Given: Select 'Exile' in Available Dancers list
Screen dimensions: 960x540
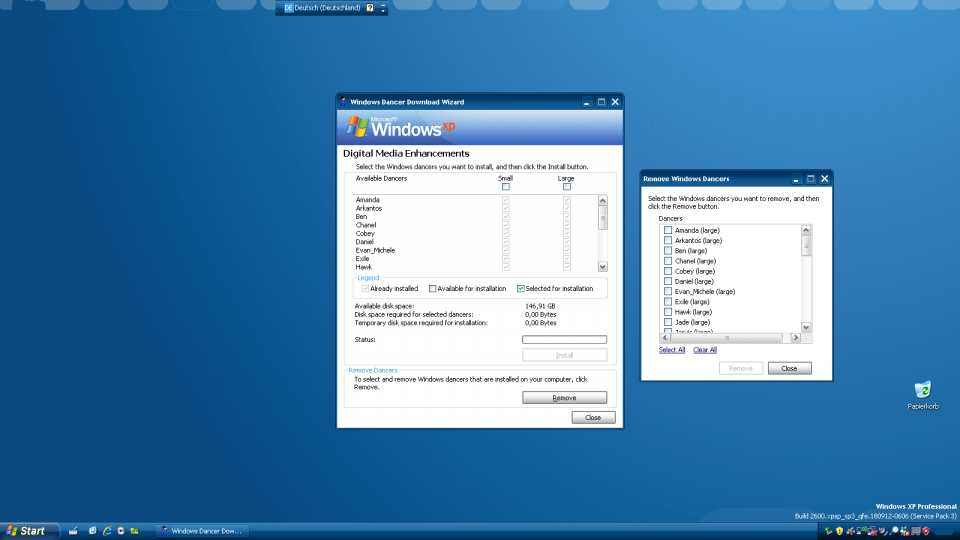Looking at the screenshot, I should [x=362, y=258].
